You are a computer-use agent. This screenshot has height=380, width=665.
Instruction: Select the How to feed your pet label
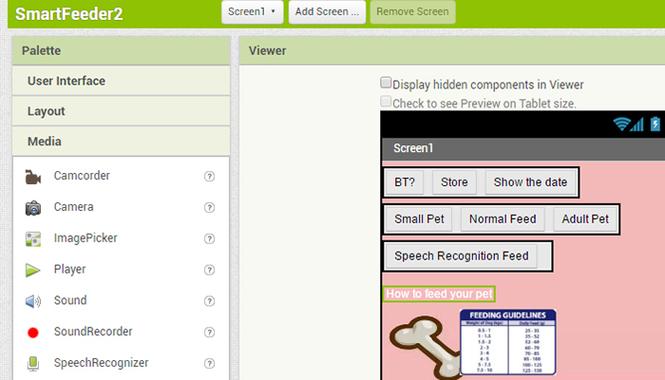439,294
